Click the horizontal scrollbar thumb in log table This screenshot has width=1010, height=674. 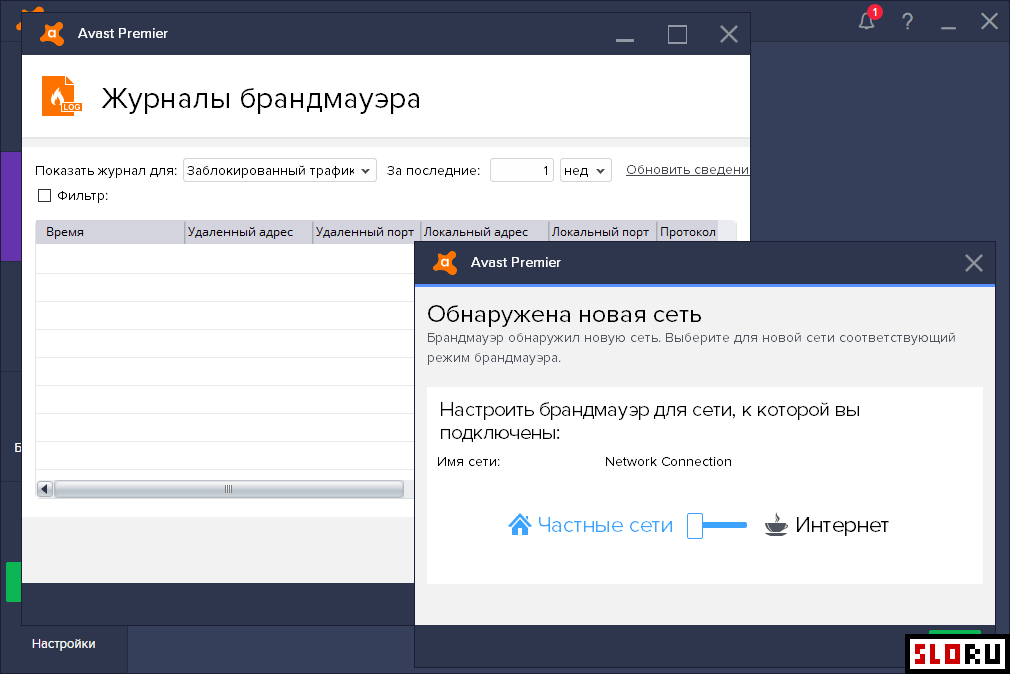229,489
